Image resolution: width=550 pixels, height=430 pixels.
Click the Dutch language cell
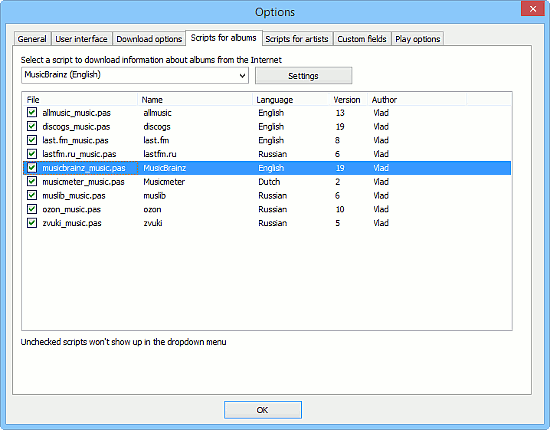click(269, 182)
